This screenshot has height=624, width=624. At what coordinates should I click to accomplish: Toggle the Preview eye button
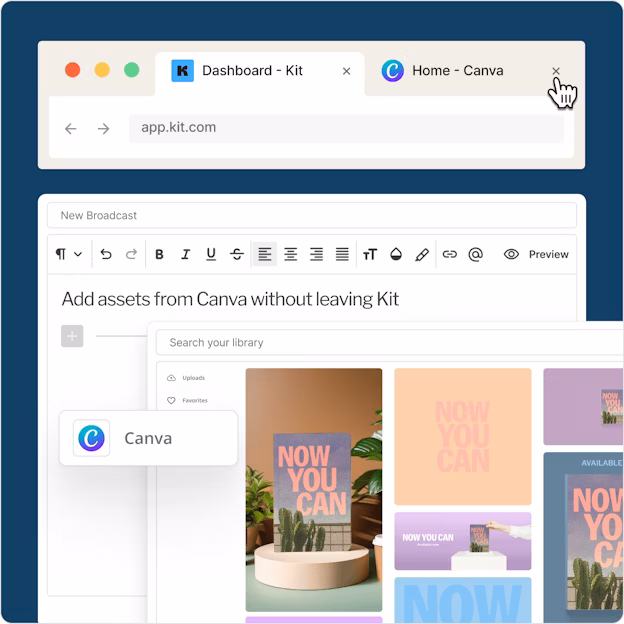coord(536,255)
